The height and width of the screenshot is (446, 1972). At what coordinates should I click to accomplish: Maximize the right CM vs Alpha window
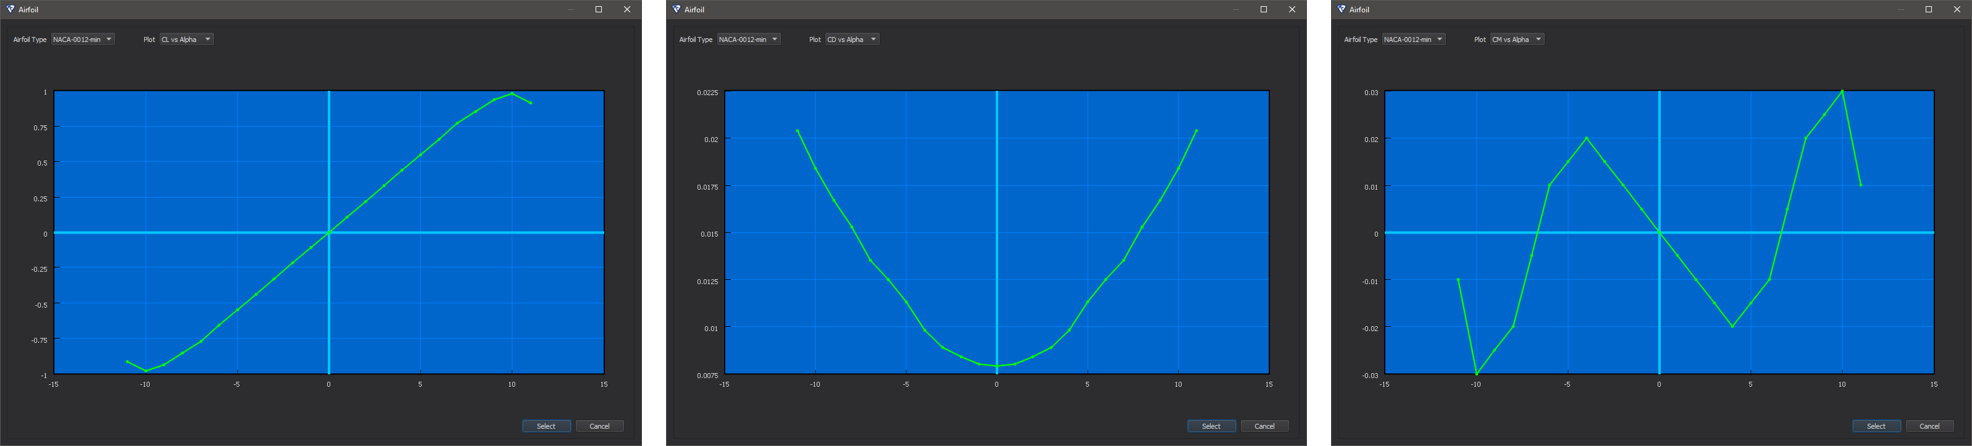point(1929,9)
